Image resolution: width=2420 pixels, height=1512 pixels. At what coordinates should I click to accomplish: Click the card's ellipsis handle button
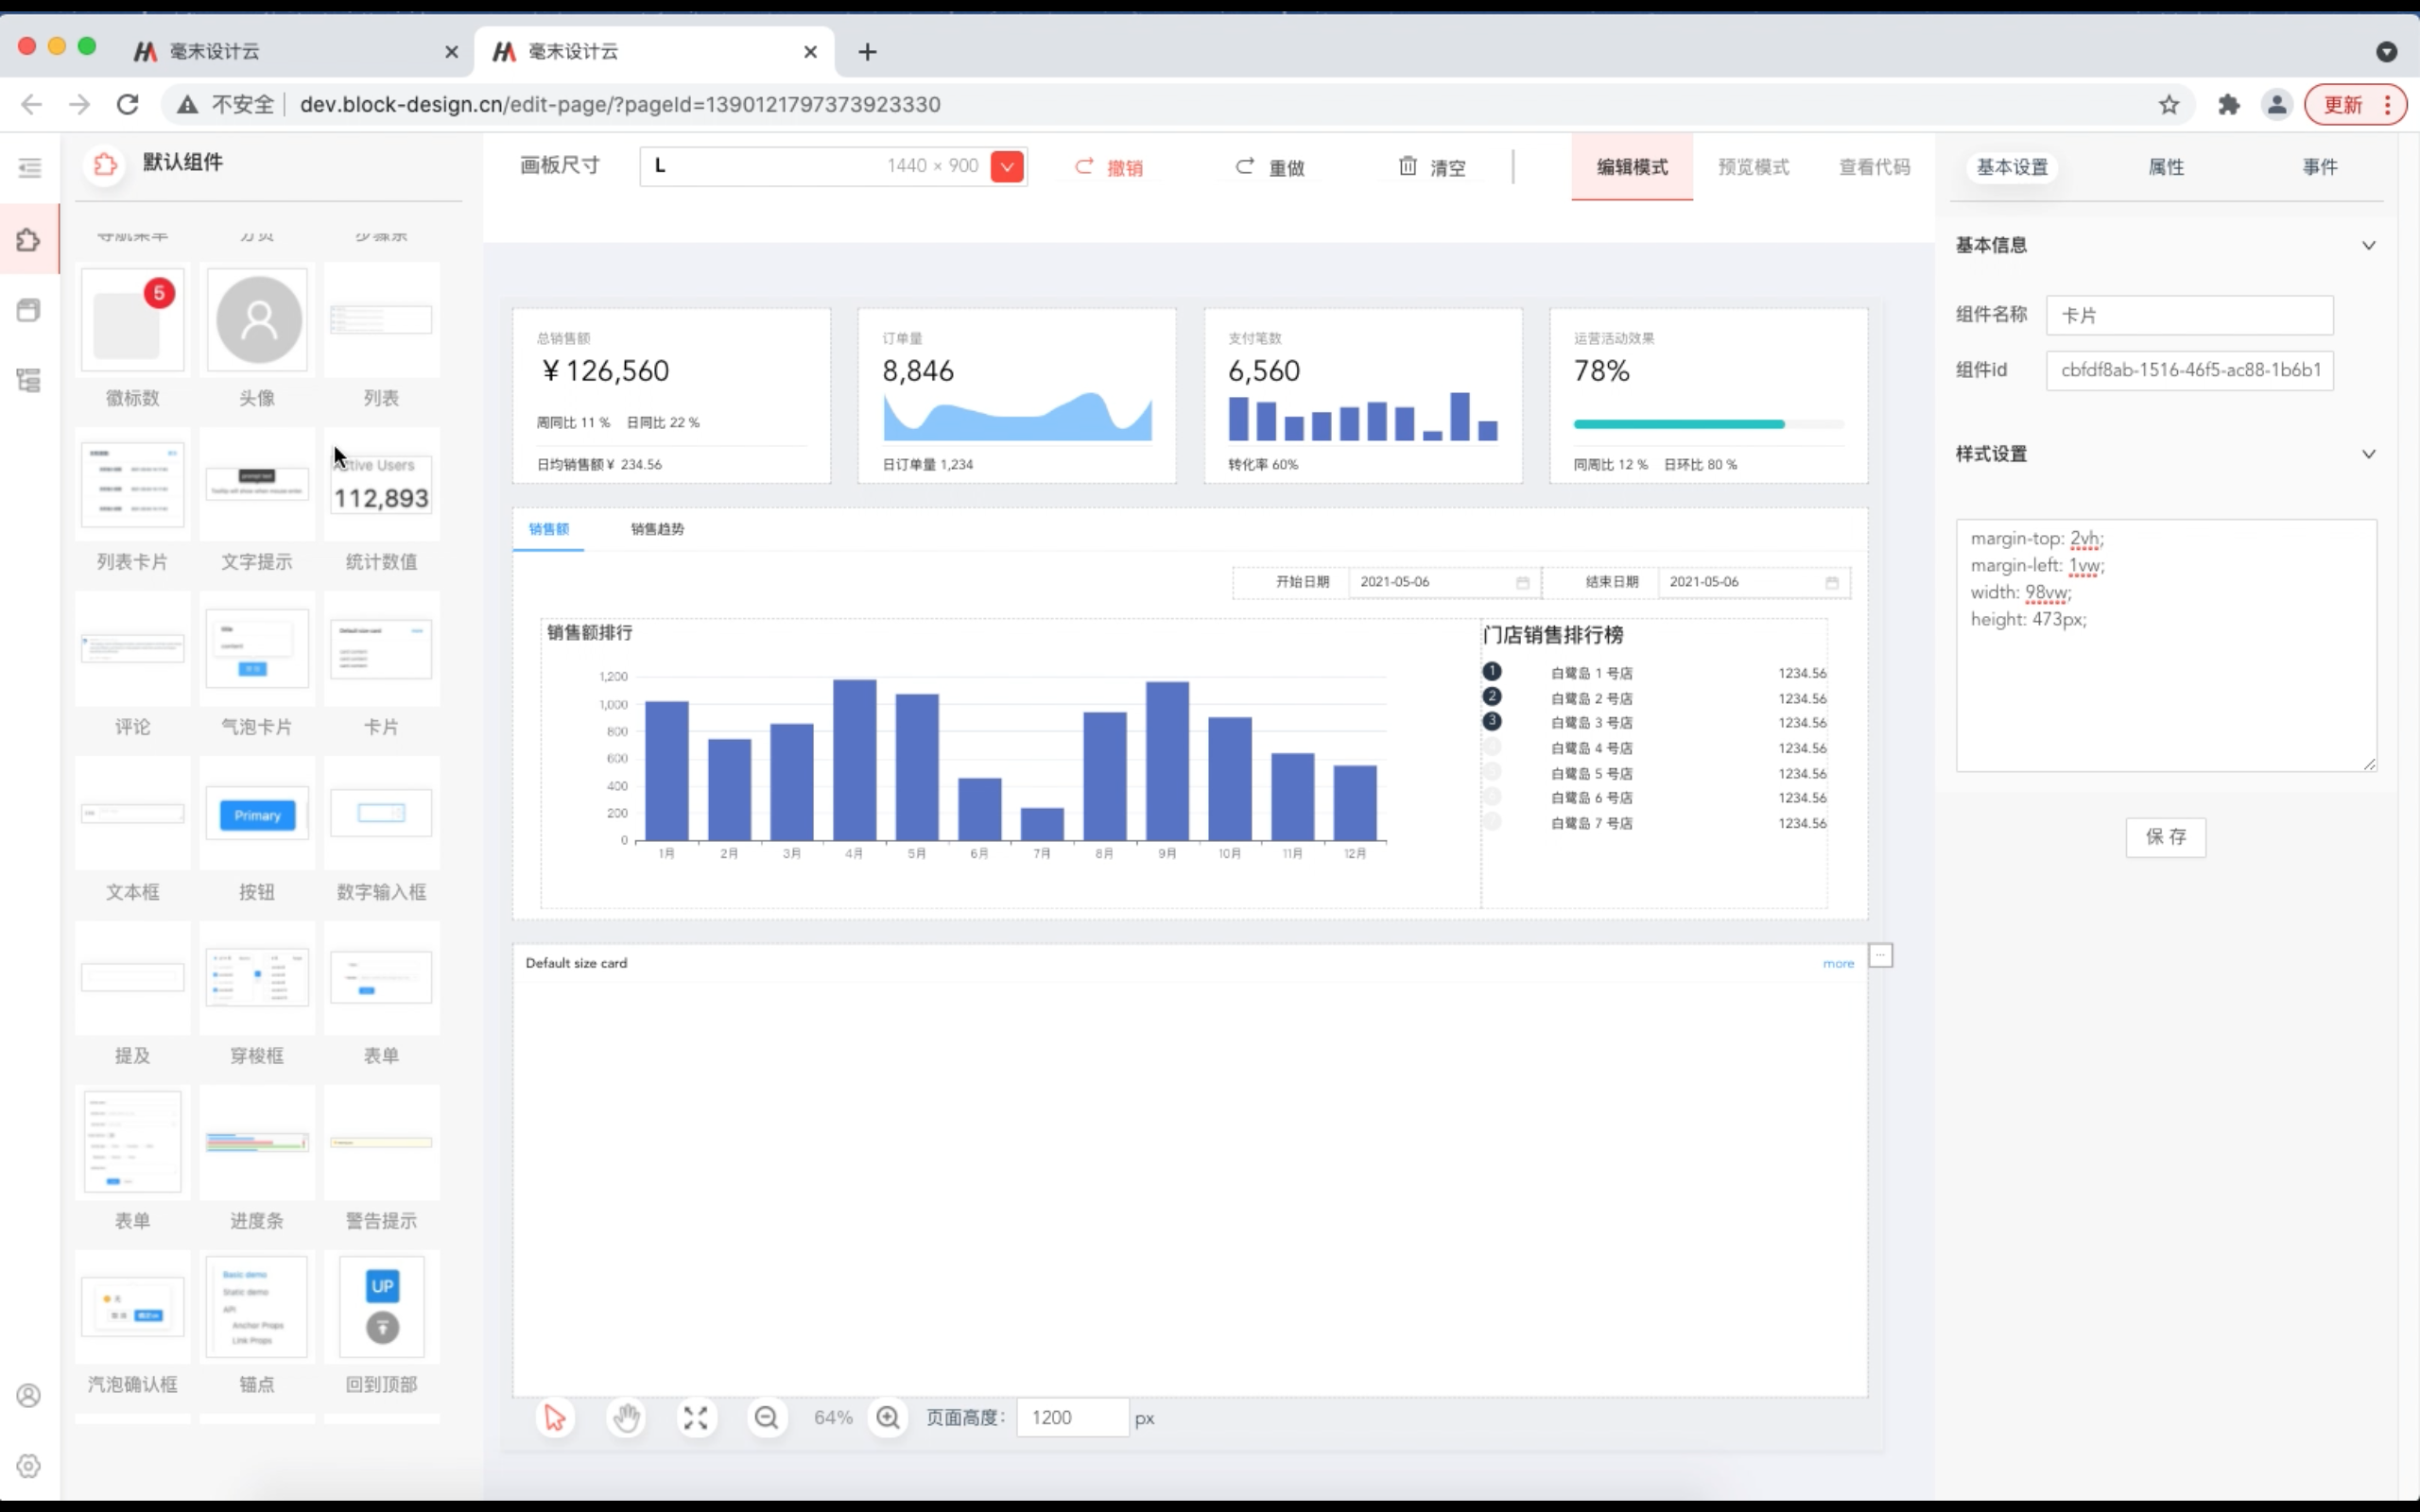[1880, 956]
